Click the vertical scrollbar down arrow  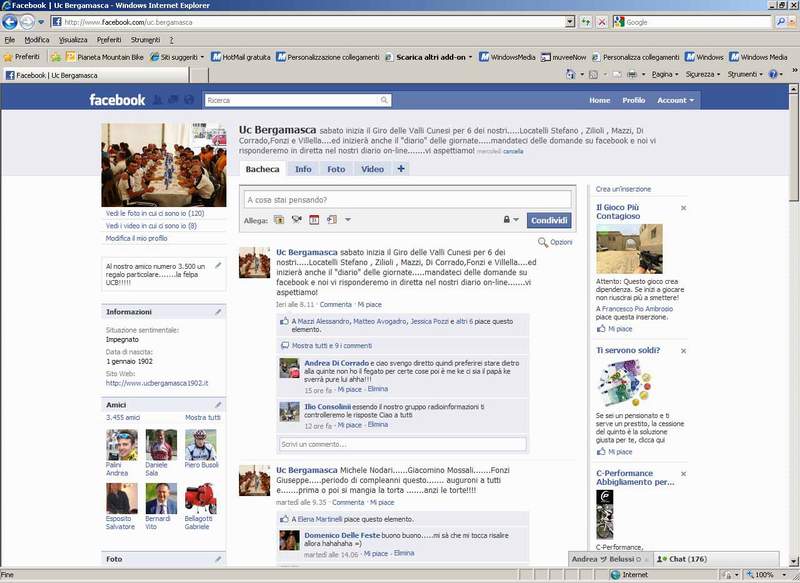(794, 562)
